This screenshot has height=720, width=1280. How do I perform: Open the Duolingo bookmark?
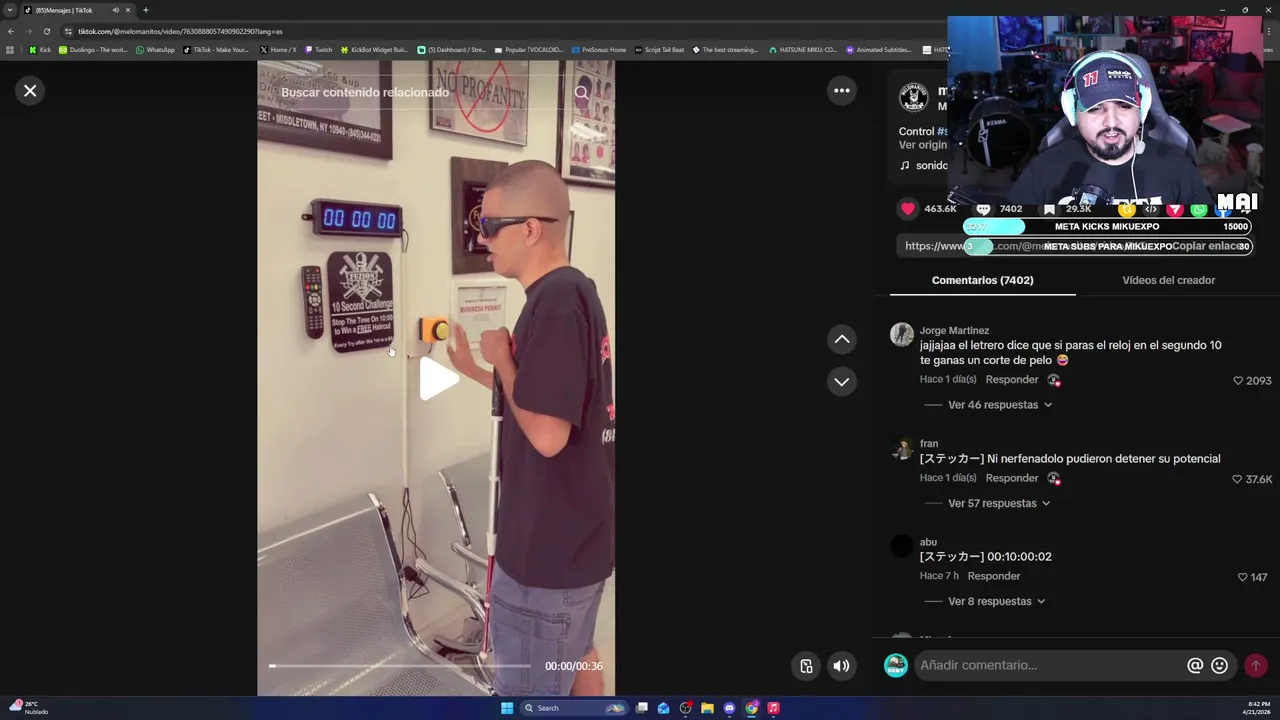(x=93, y=49)
